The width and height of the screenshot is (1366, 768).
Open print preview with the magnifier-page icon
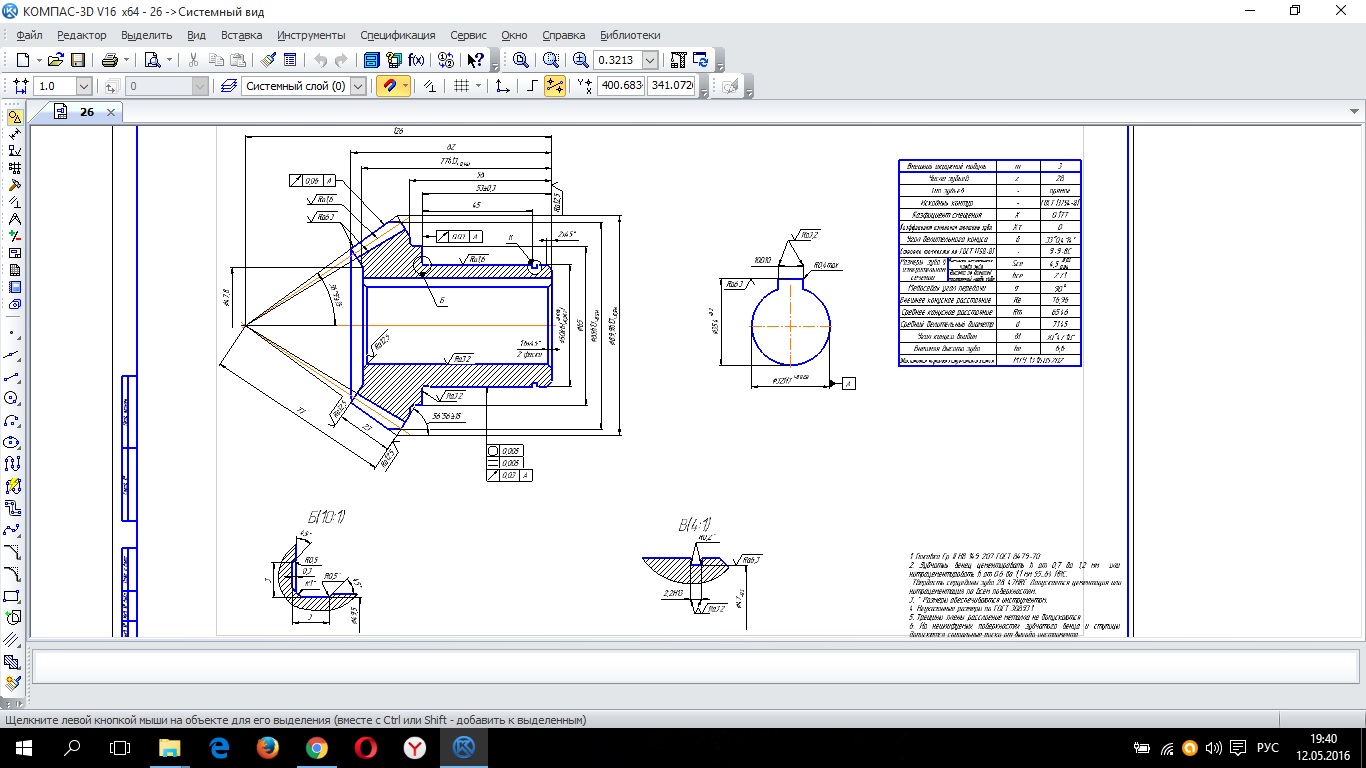(152, 60)
